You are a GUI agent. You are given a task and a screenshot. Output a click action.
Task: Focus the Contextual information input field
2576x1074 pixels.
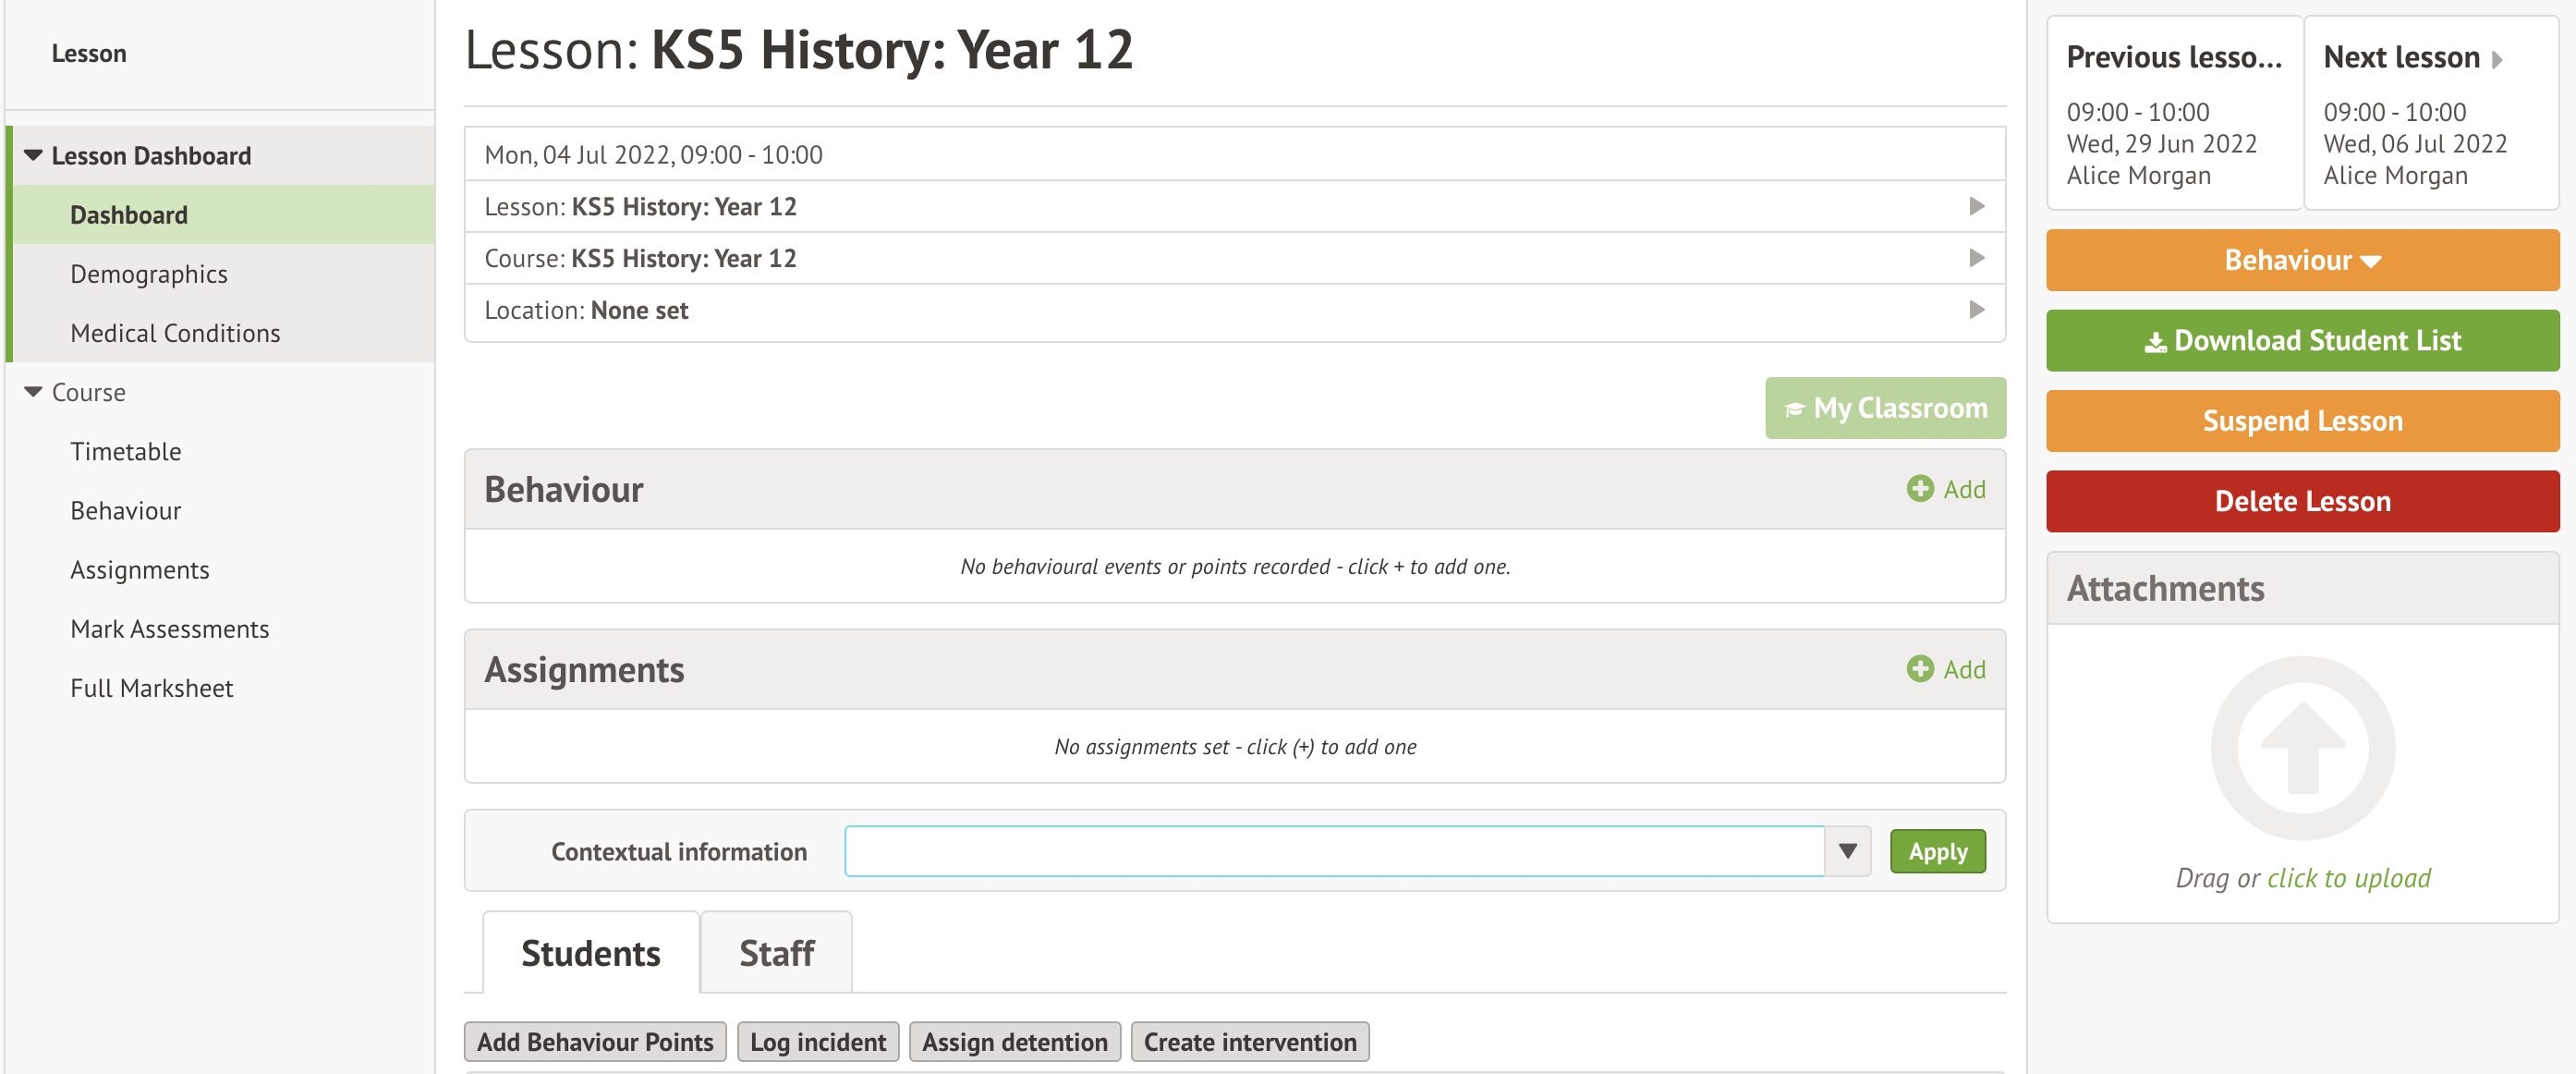coord(1334,851)
